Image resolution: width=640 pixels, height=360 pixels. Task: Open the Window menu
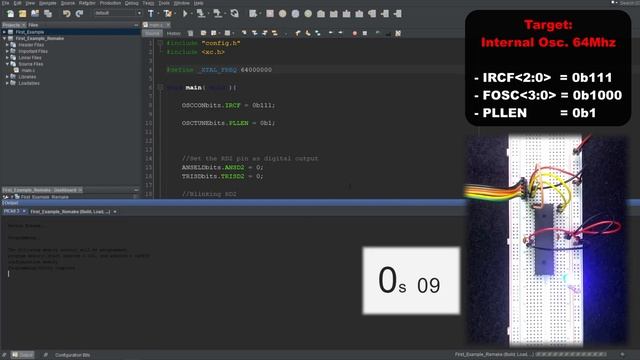182,3
